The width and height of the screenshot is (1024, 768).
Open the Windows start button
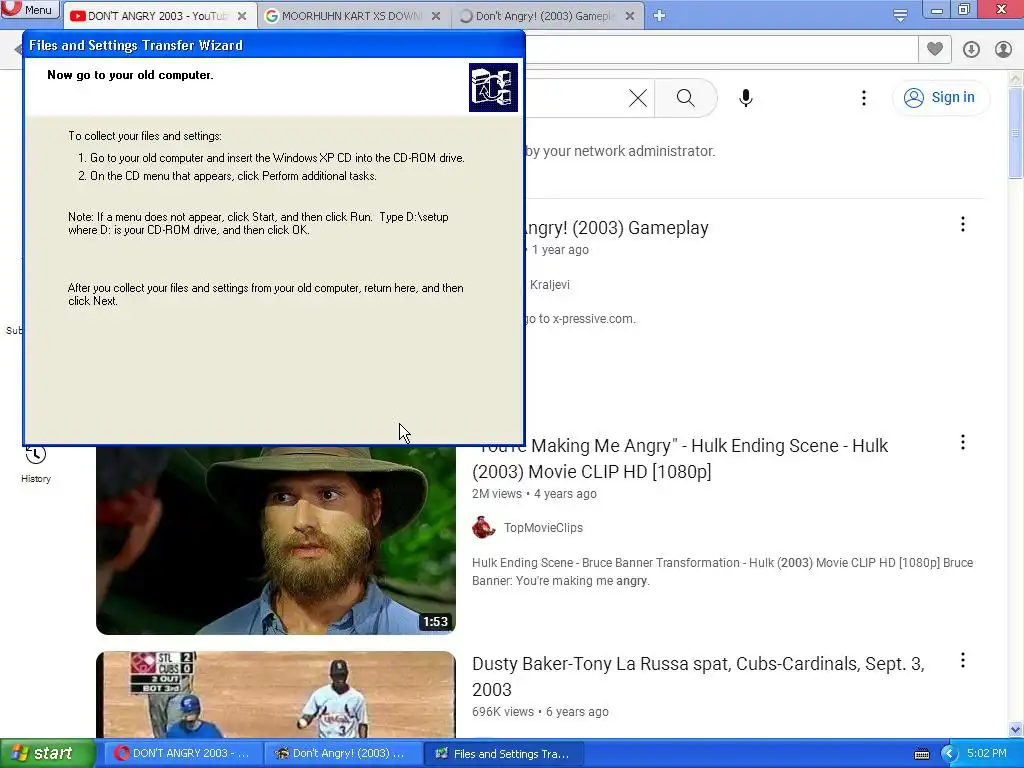coord(47,753)
